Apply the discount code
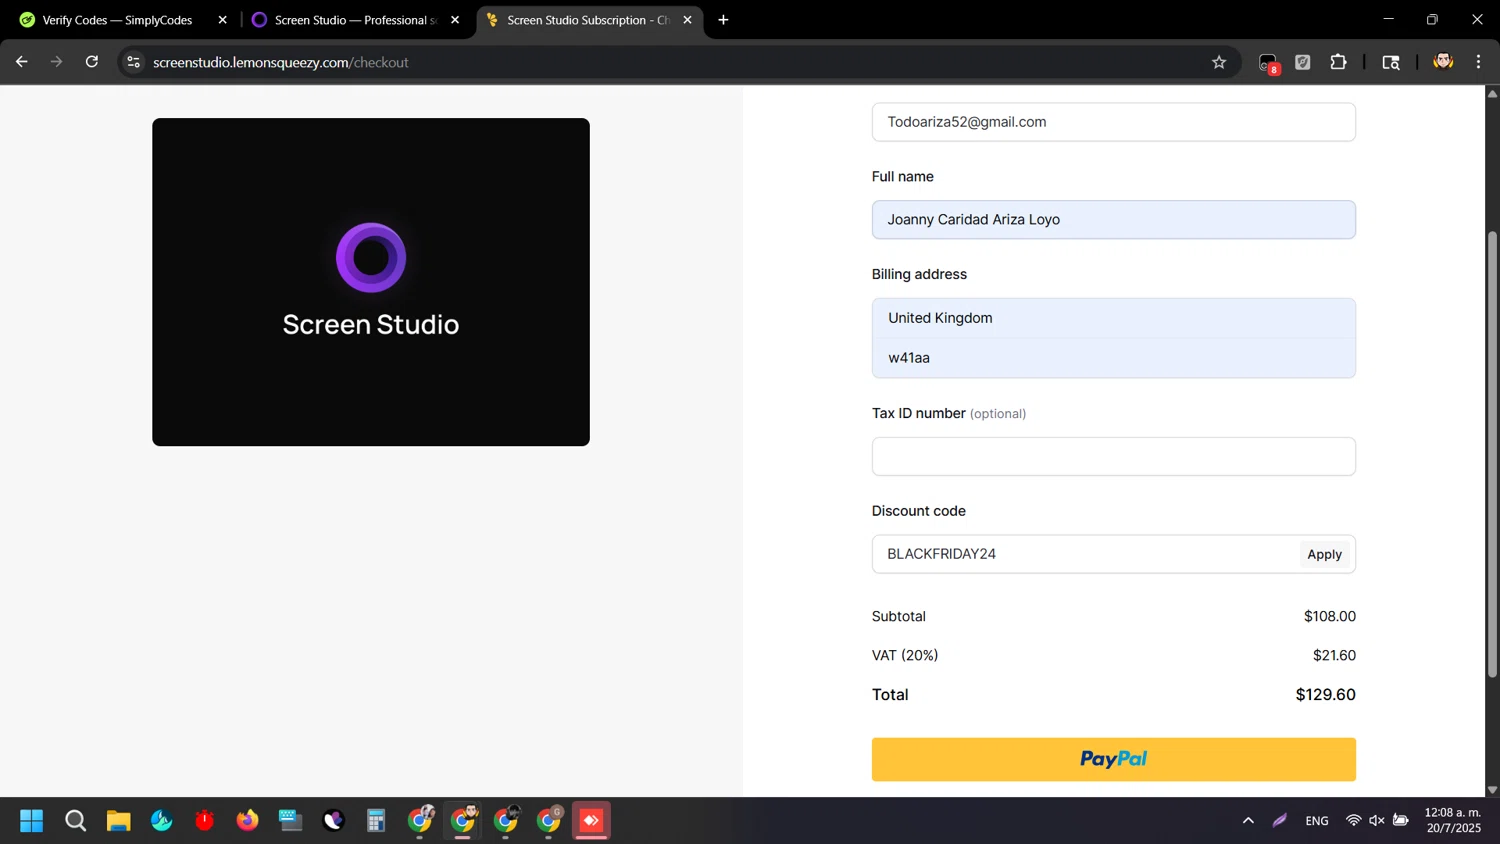Image resolution: width=1500 pixels, height=844 pixels. tap(1324, 554)
